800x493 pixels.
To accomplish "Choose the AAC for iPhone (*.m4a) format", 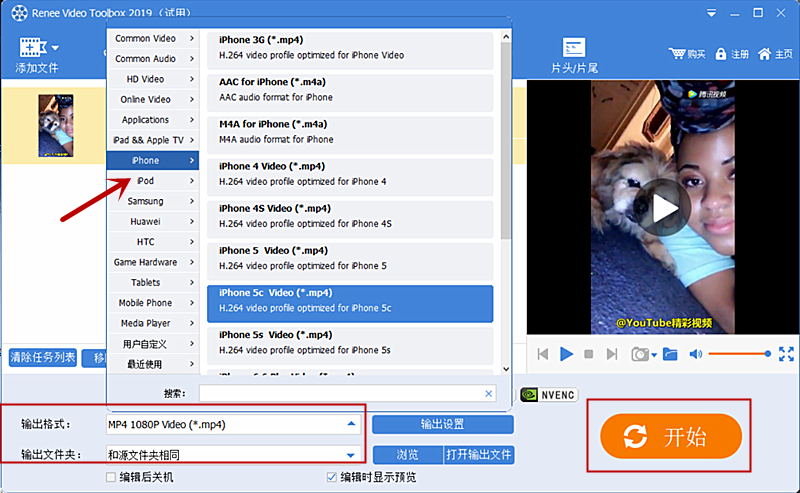I will [x=350, y=93].
